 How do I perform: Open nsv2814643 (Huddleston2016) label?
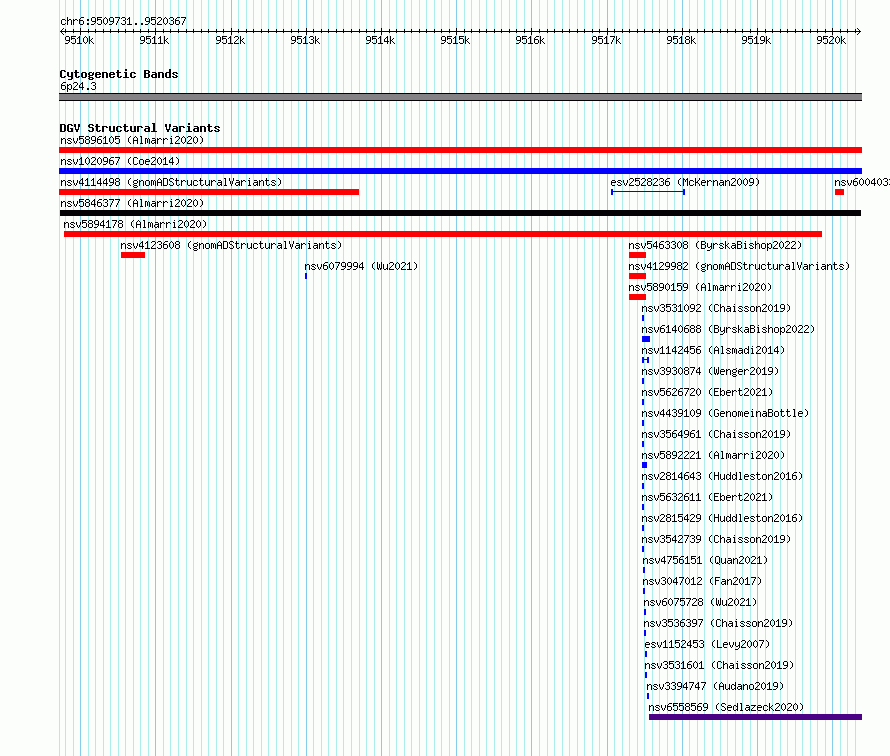tap(722, 476)
